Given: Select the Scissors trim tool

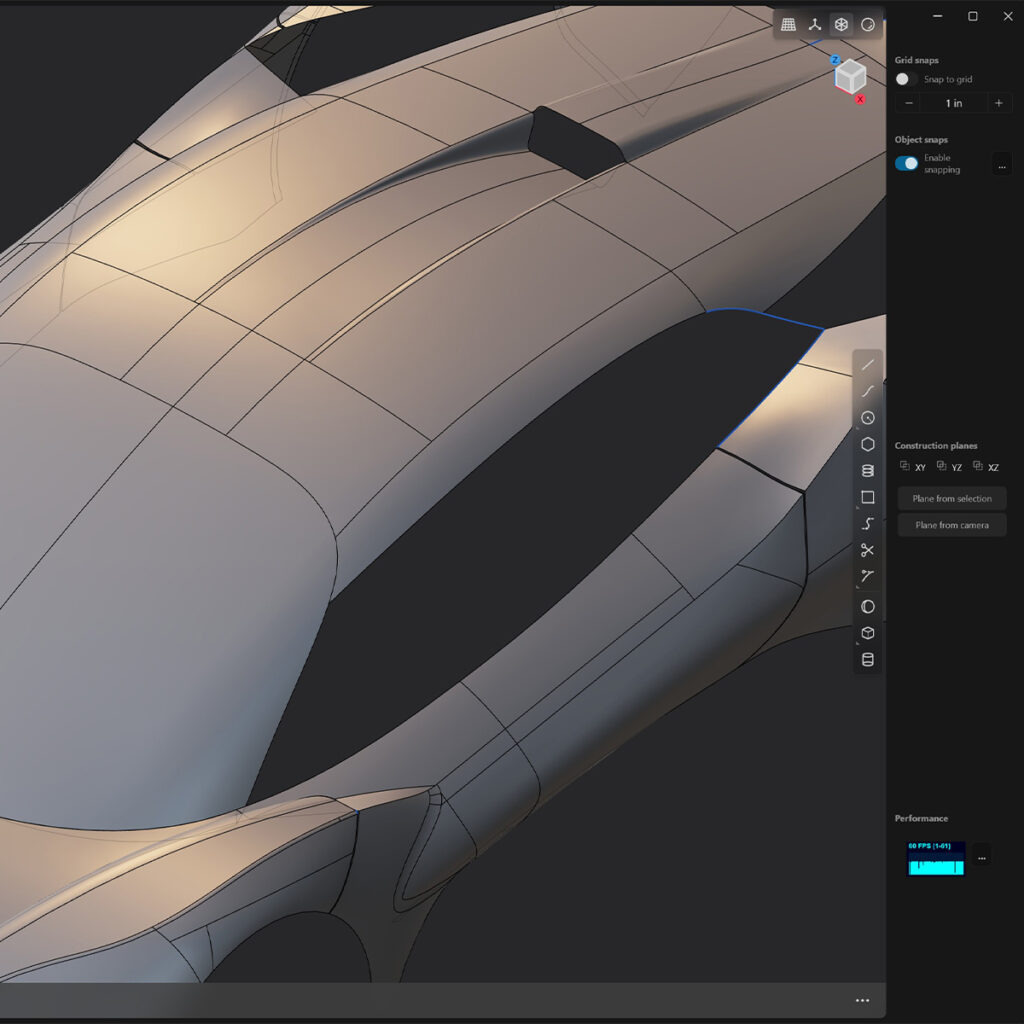Looking at the screenshot, I should pyautogui.click(x=867, y=550).
